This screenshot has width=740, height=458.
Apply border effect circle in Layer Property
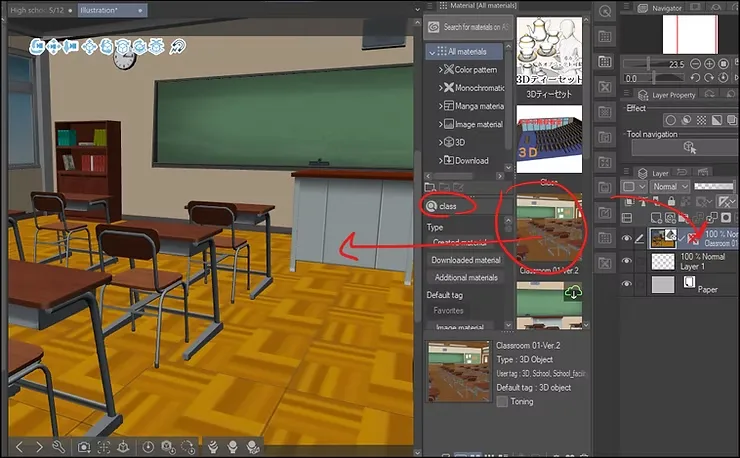[x=670, y=120]
